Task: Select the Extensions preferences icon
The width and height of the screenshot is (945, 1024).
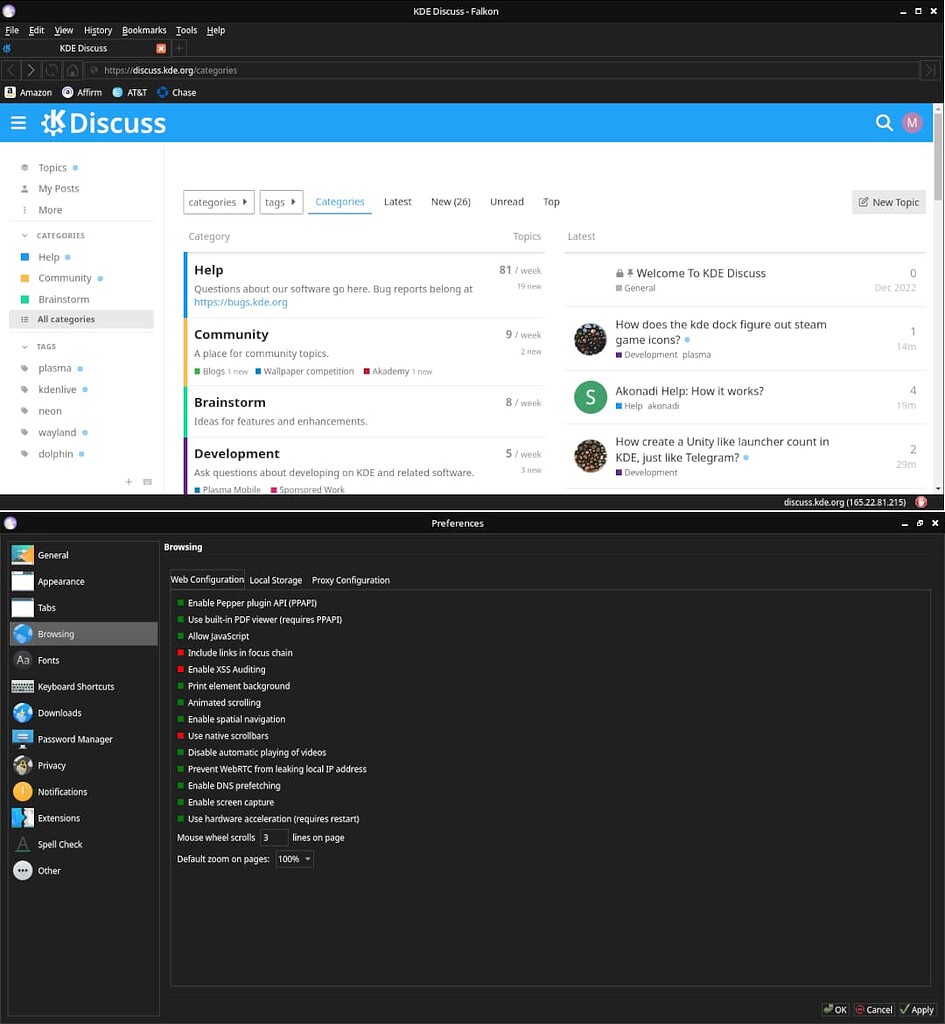Action: click(22, 817)
